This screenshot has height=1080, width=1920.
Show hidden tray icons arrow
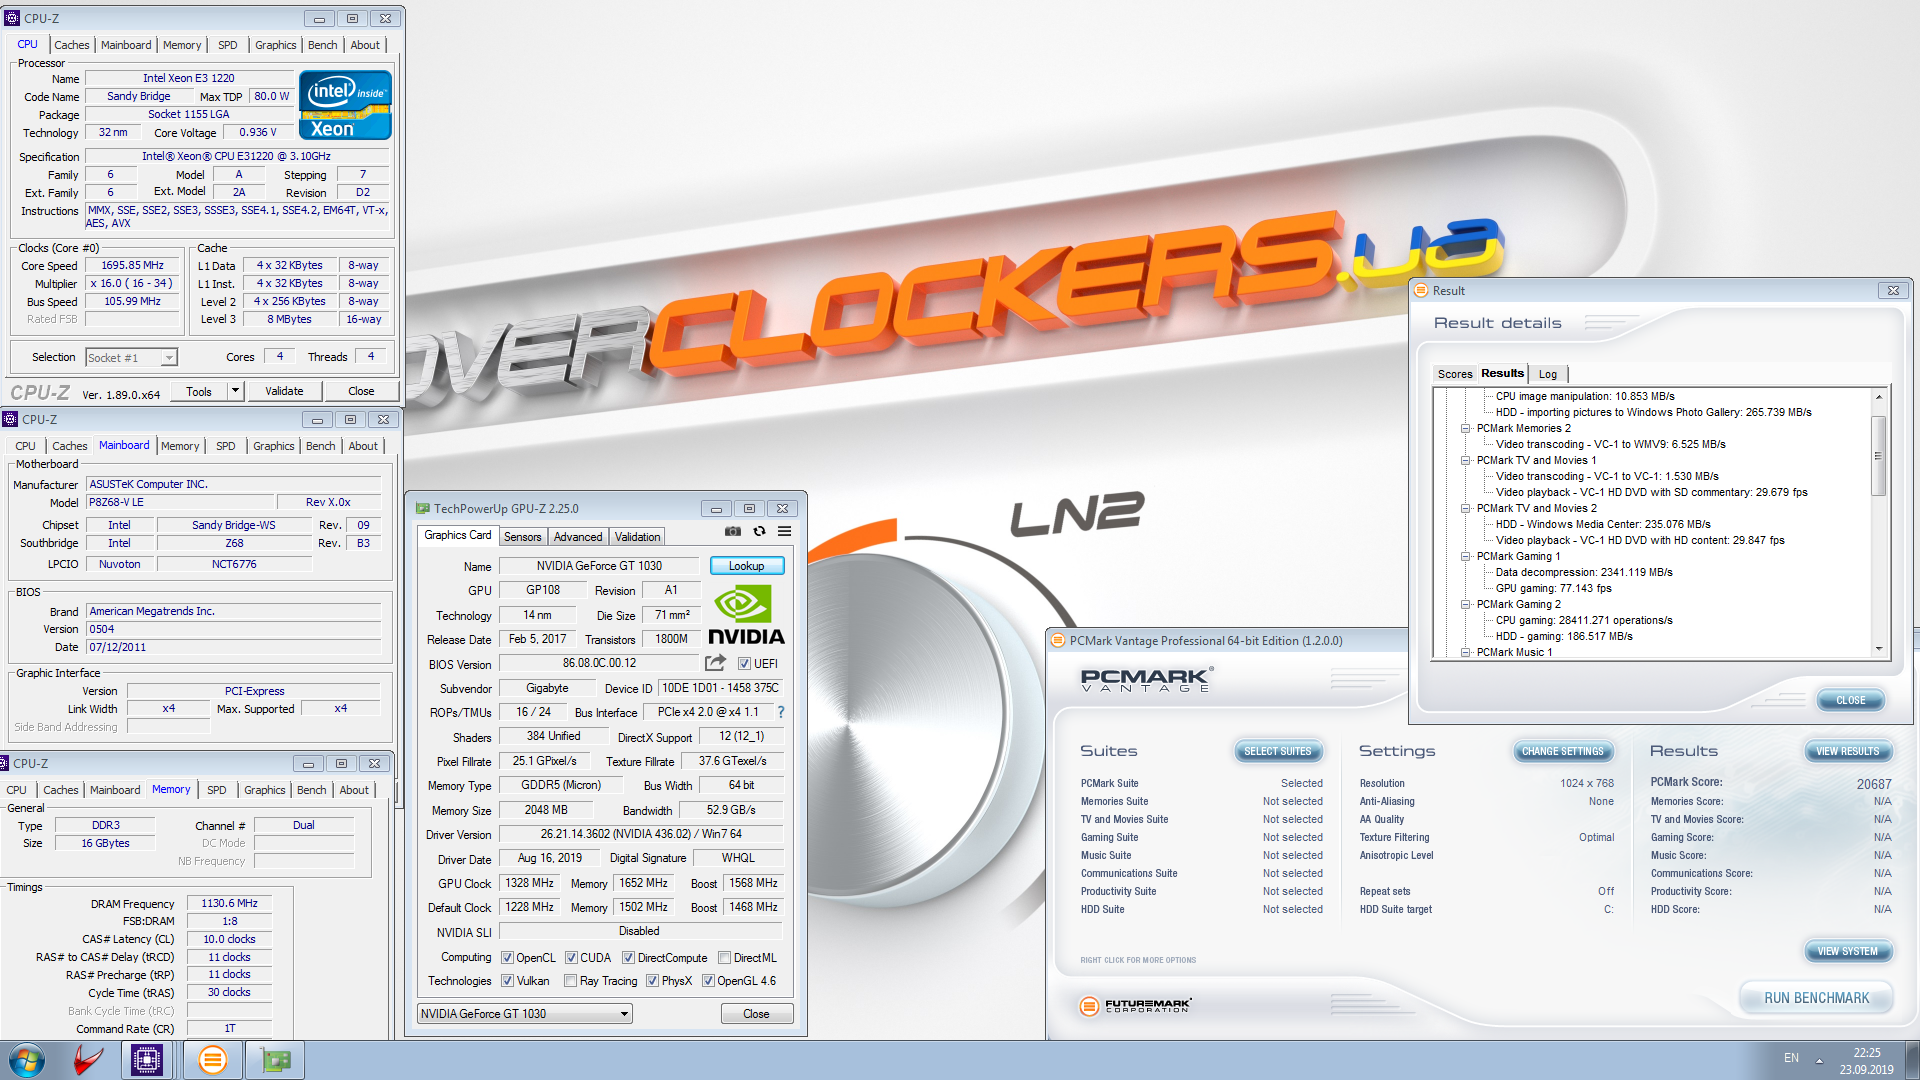(1819, 1060)
